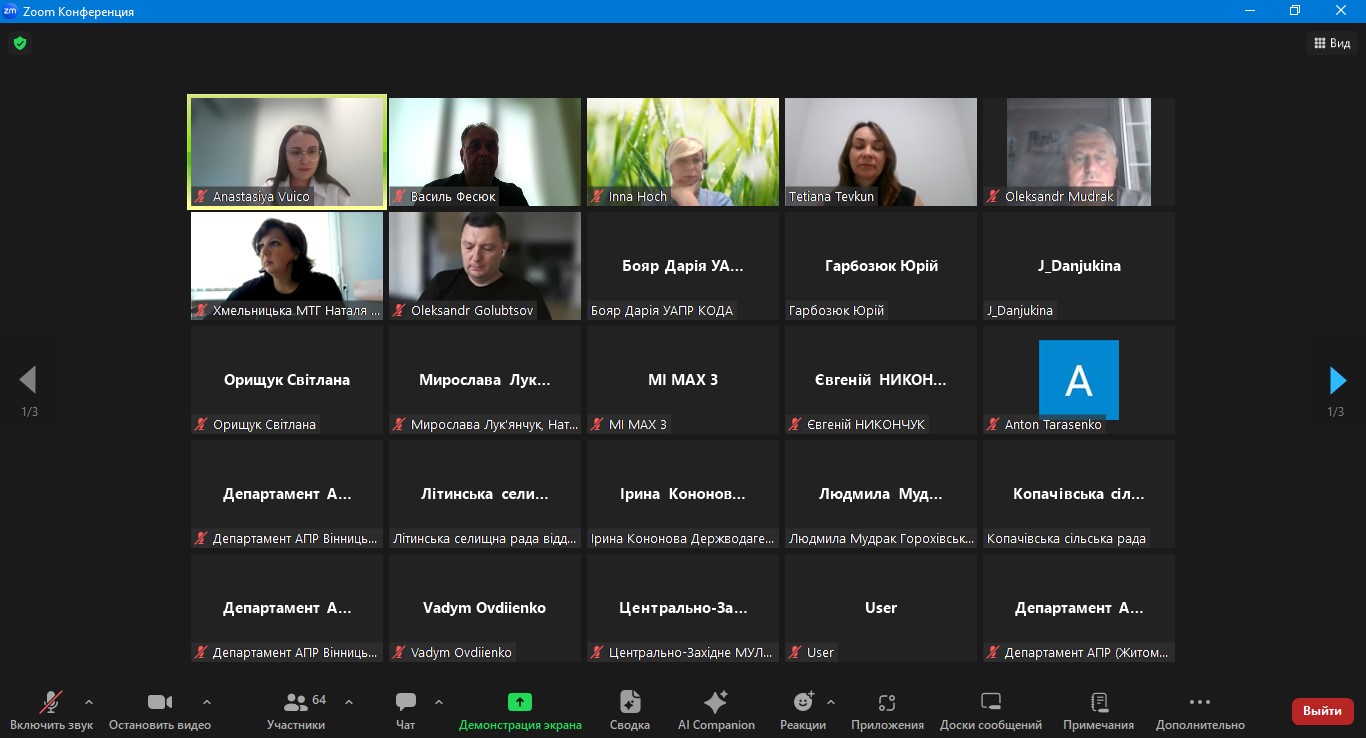Select Anastasiya Vuico's video tile

point(287,152)
